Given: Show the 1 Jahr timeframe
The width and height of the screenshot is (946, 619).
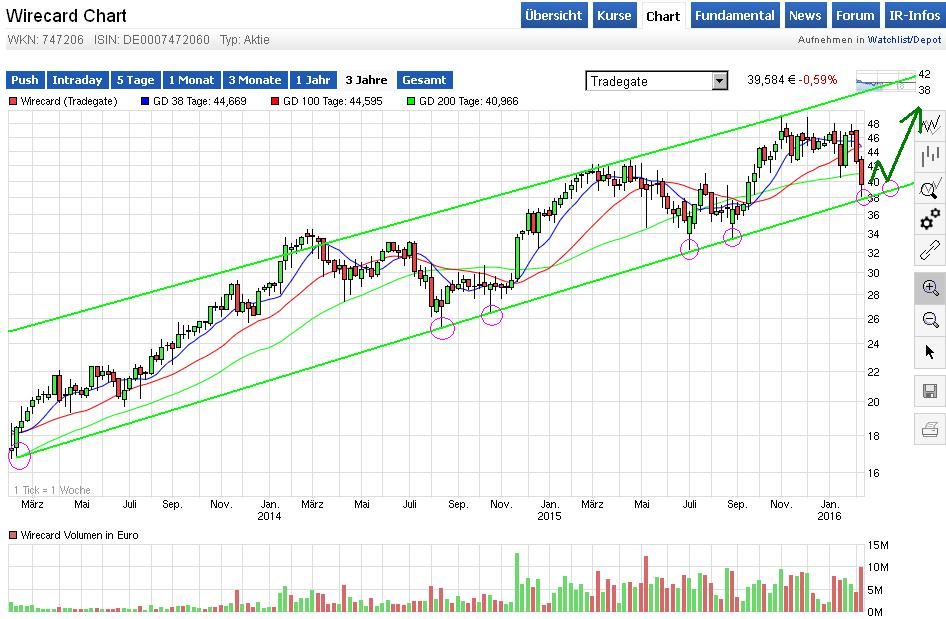Looking at the screenshot, I should (x=313, y=80).
